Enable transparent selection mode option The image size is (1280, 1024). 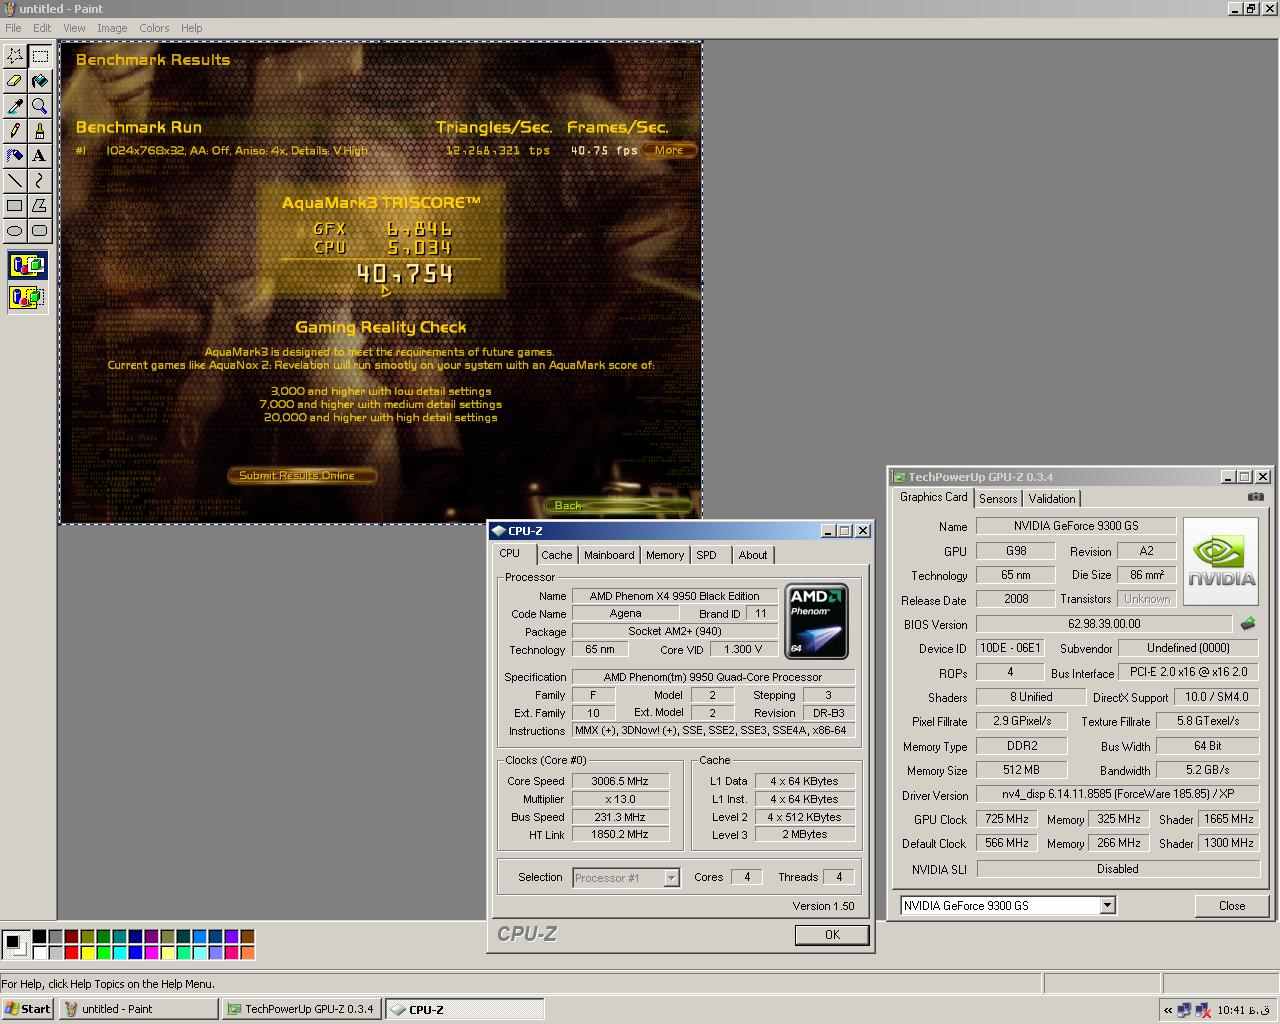pos(27,297)
